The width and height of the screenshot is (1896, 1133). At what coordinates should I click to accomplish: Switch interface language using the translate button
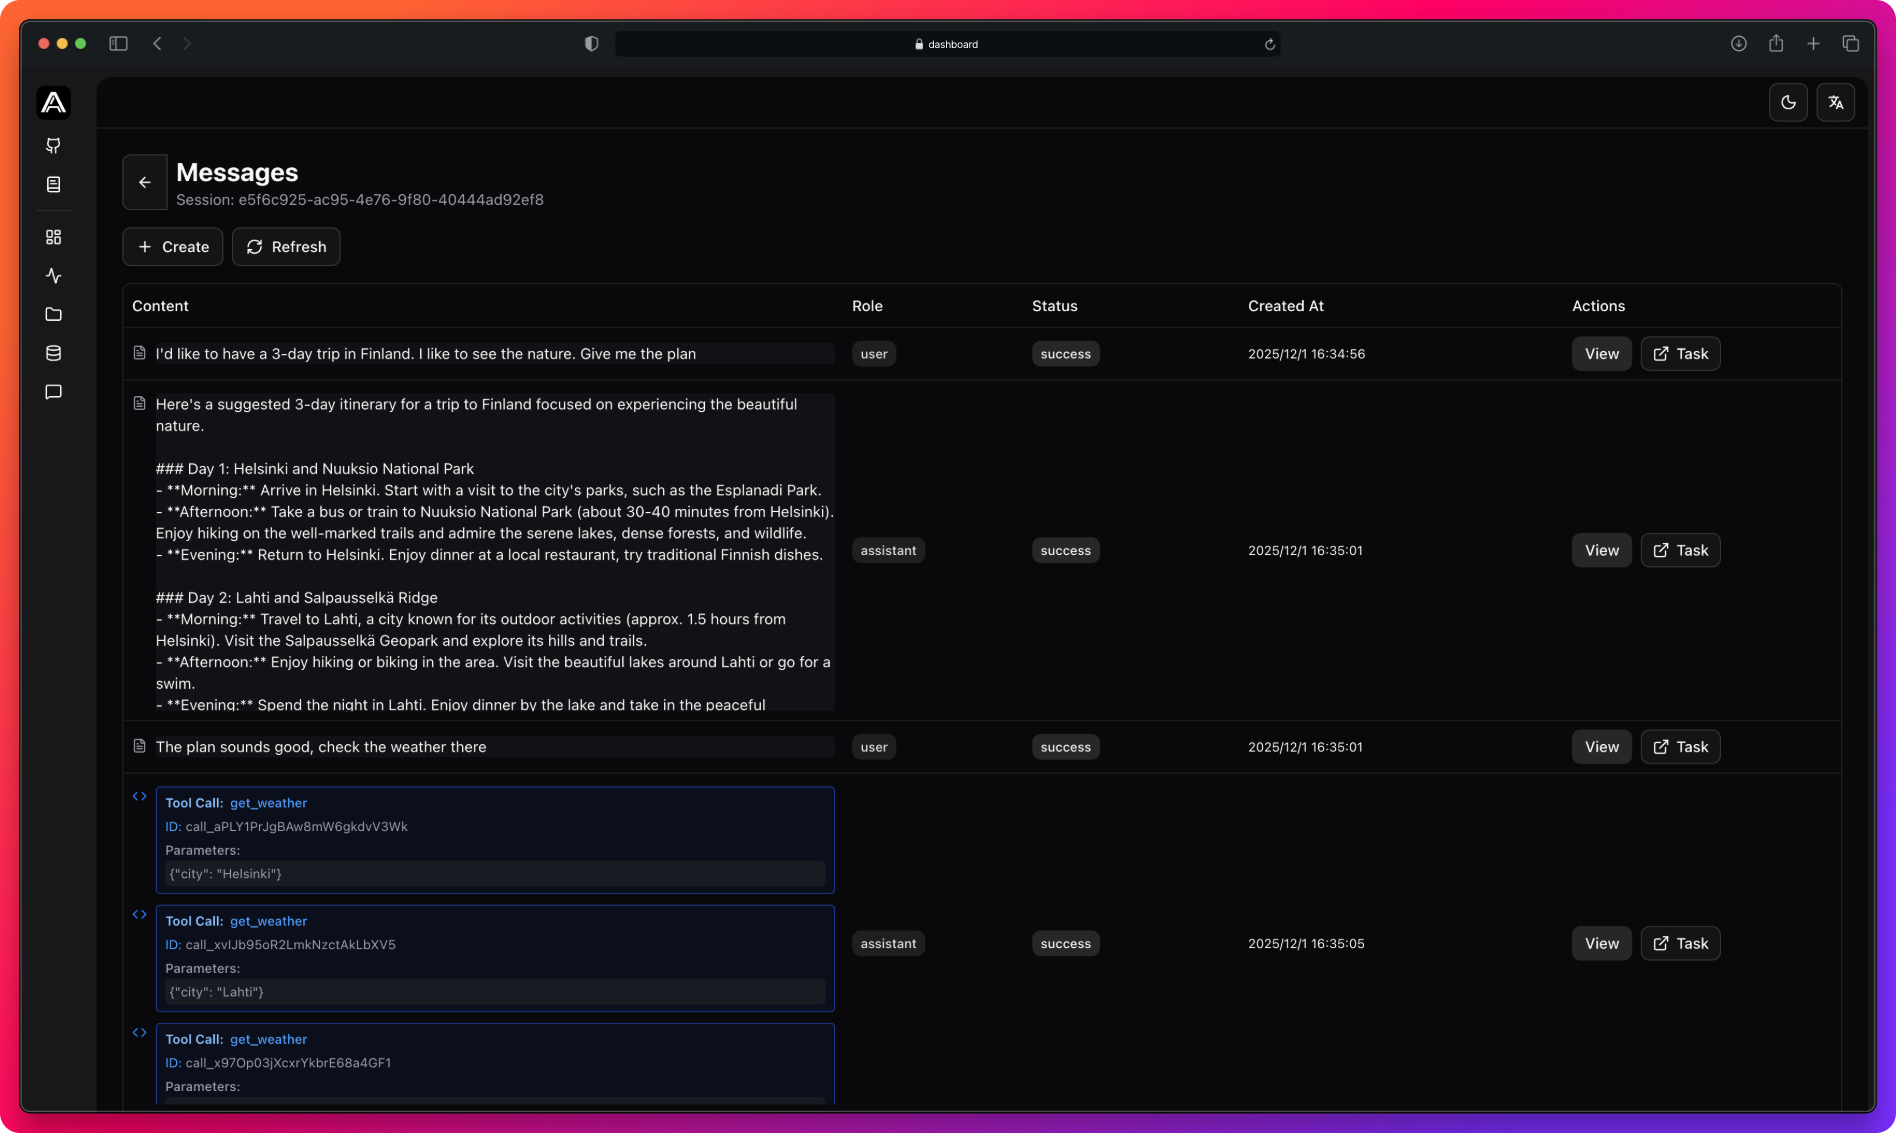point(1836,102)
